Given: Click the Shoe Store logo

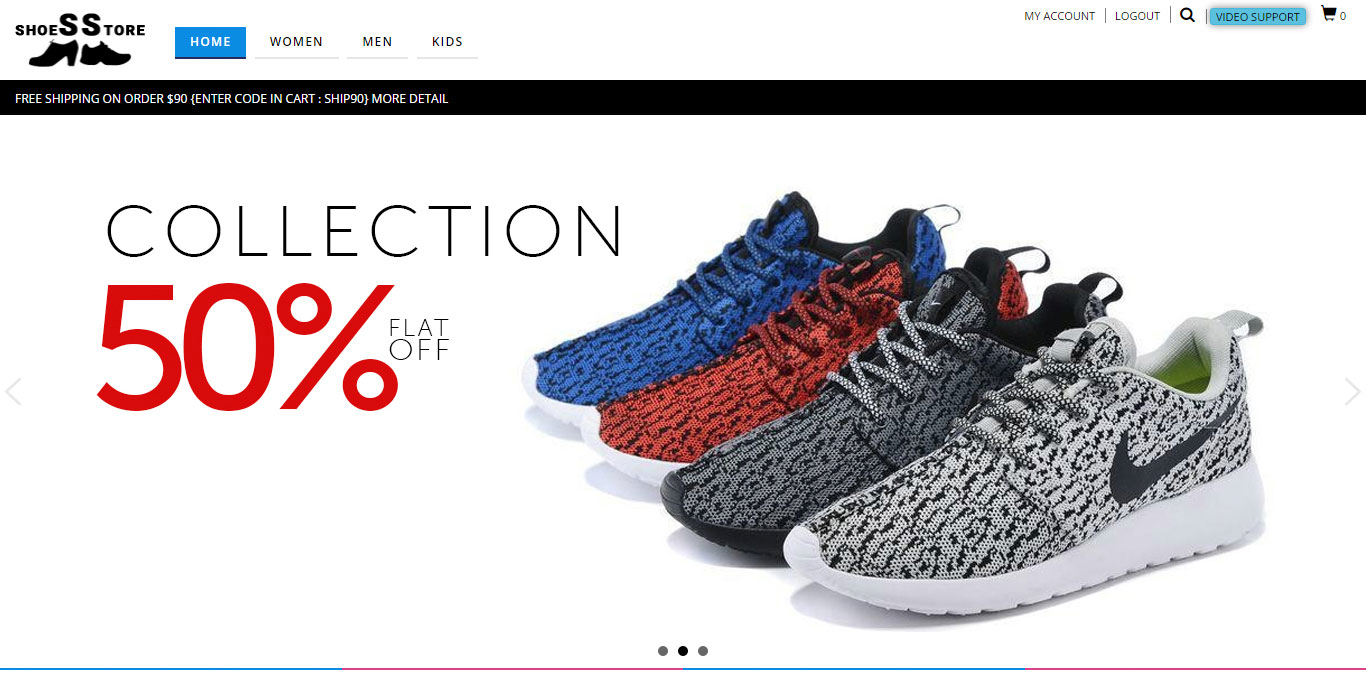Looking at the screenshot, I should pyautogui.click(x=80, y=40).
